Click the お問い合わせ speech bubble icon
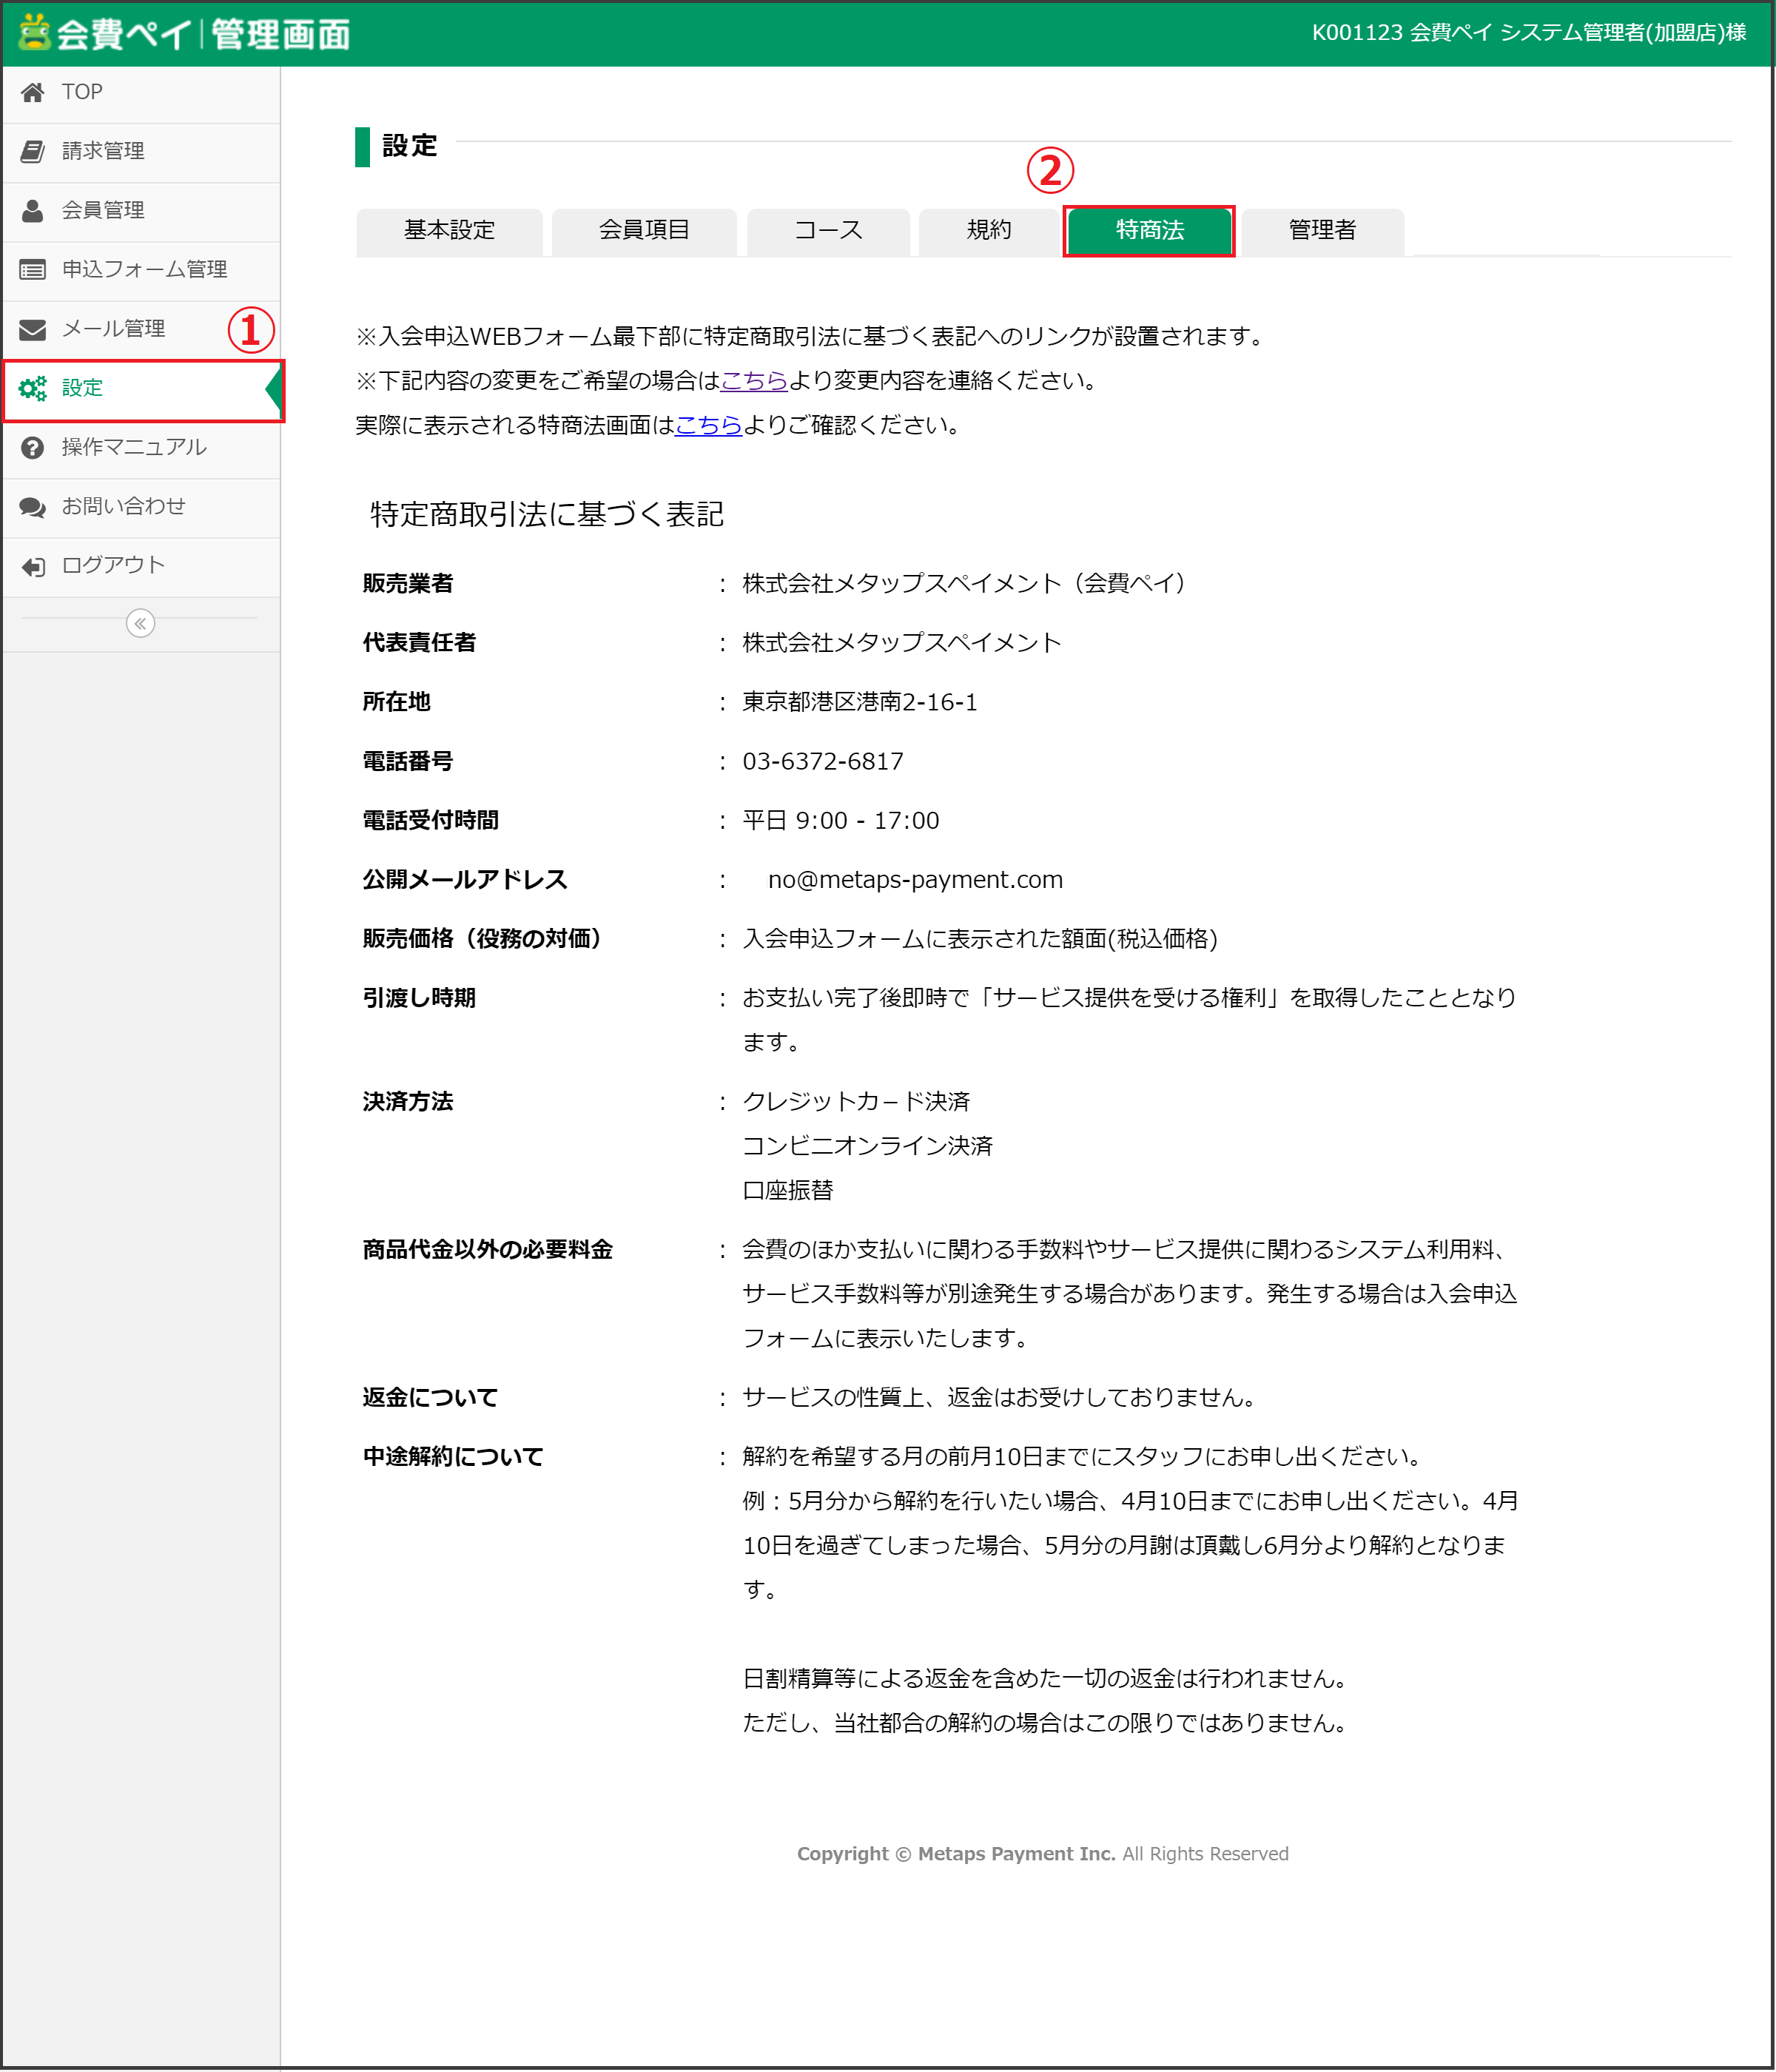Viewport: 1776px width, 2072px height. click(33, 507)
